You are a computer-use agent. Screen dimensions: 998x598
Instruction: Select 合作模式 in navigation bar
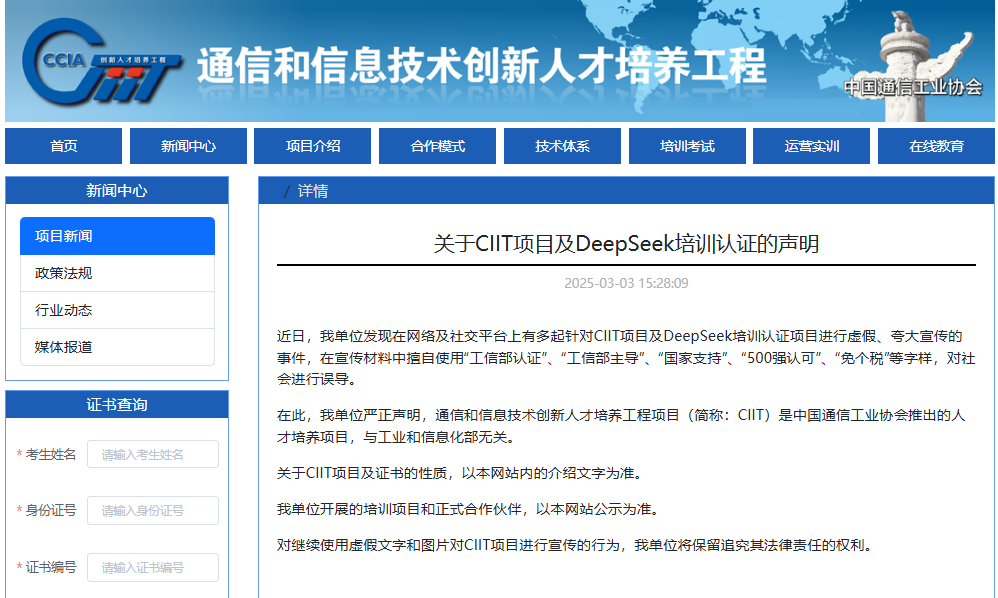coord(438,146)
